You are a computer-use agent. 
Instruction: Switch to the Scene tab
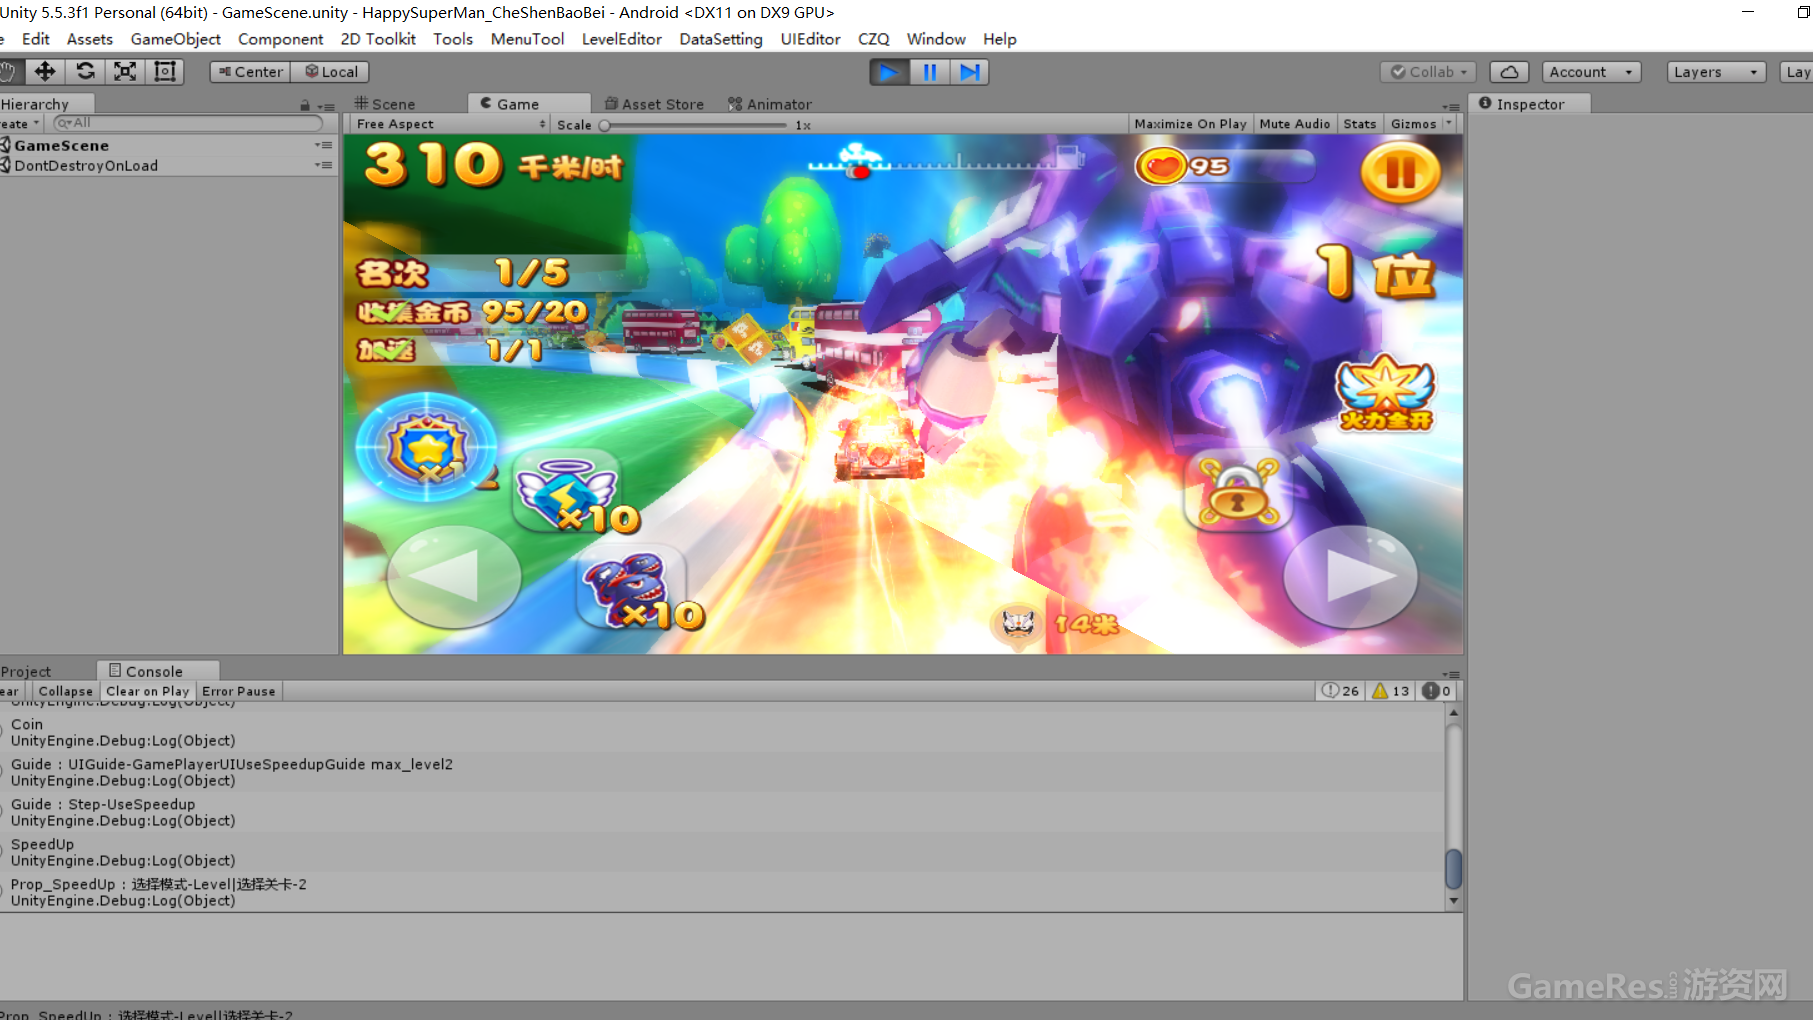coord(386,104)
